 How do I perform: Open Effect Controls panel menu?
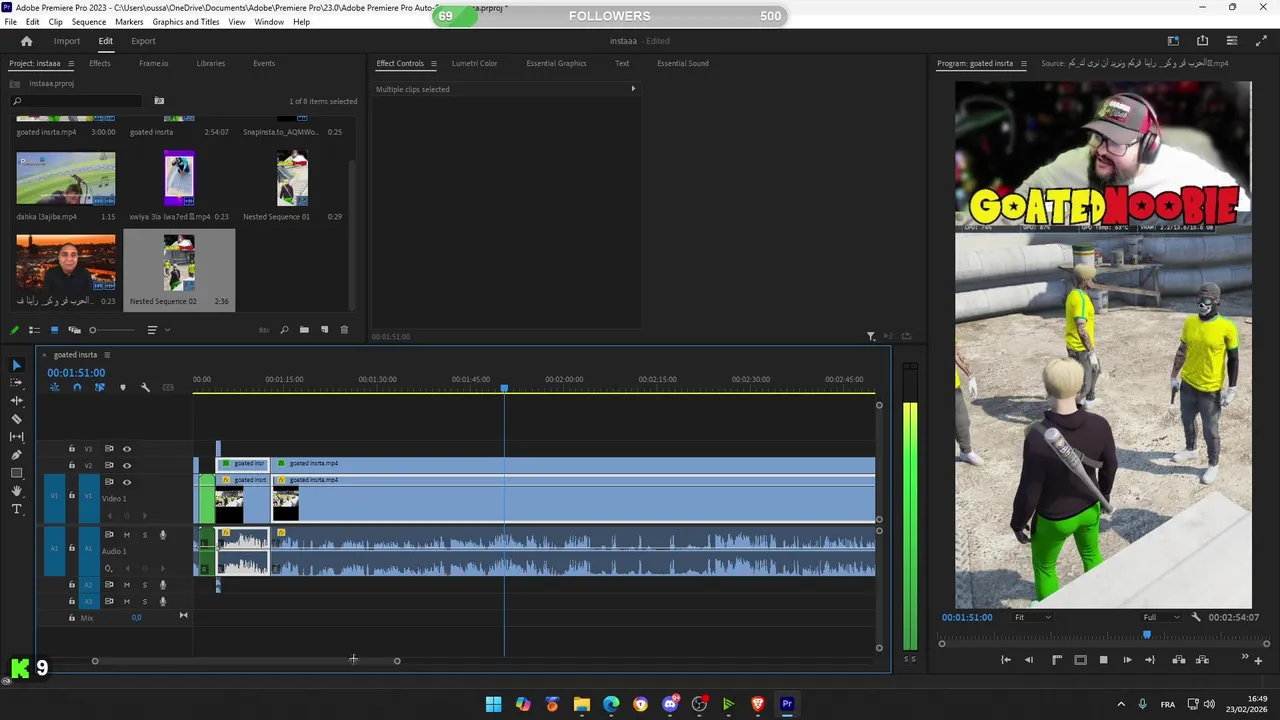[x=433, y=64]
